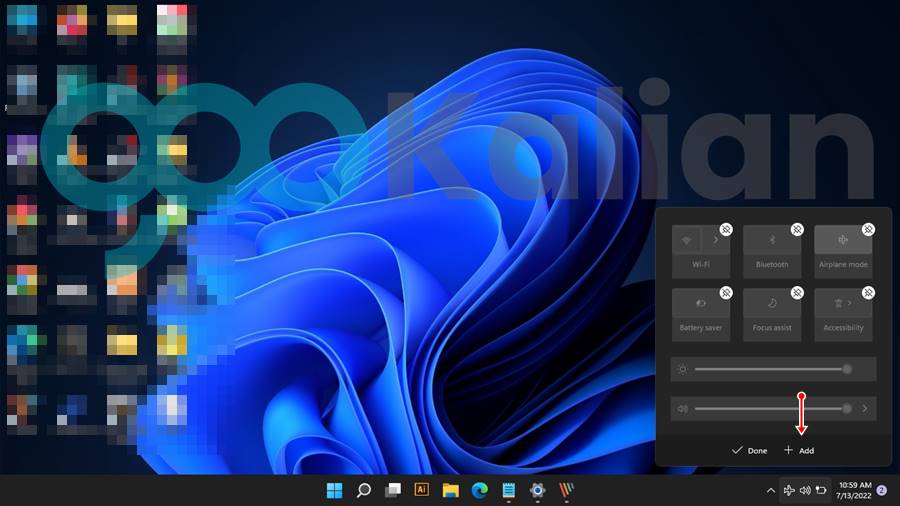The width and height of the screenshot is (900, 506).
Task: Click Done to finish editing quick settings
Action: point(750,450)
